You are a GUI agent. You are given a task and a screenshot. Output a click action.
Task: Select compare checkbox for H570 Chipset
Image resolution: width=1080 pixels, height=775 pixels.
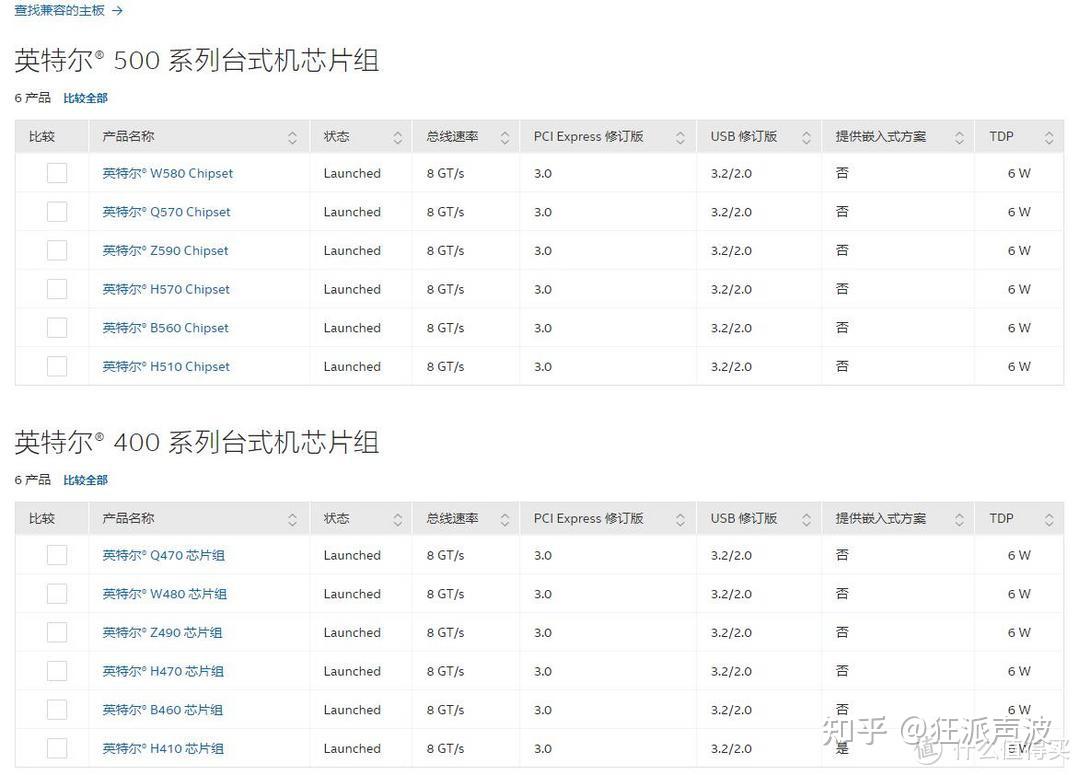(57, 289)
